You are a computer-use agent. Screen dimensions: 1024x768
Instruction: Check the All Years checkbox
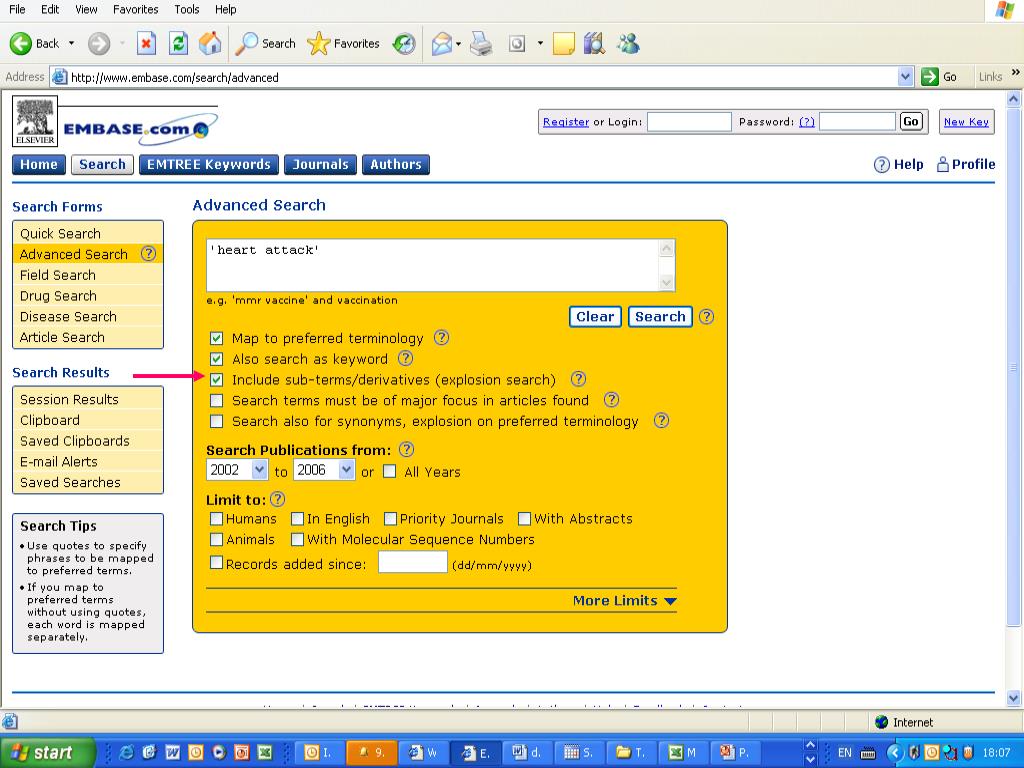pyautogui.click(x=389, y=472)
